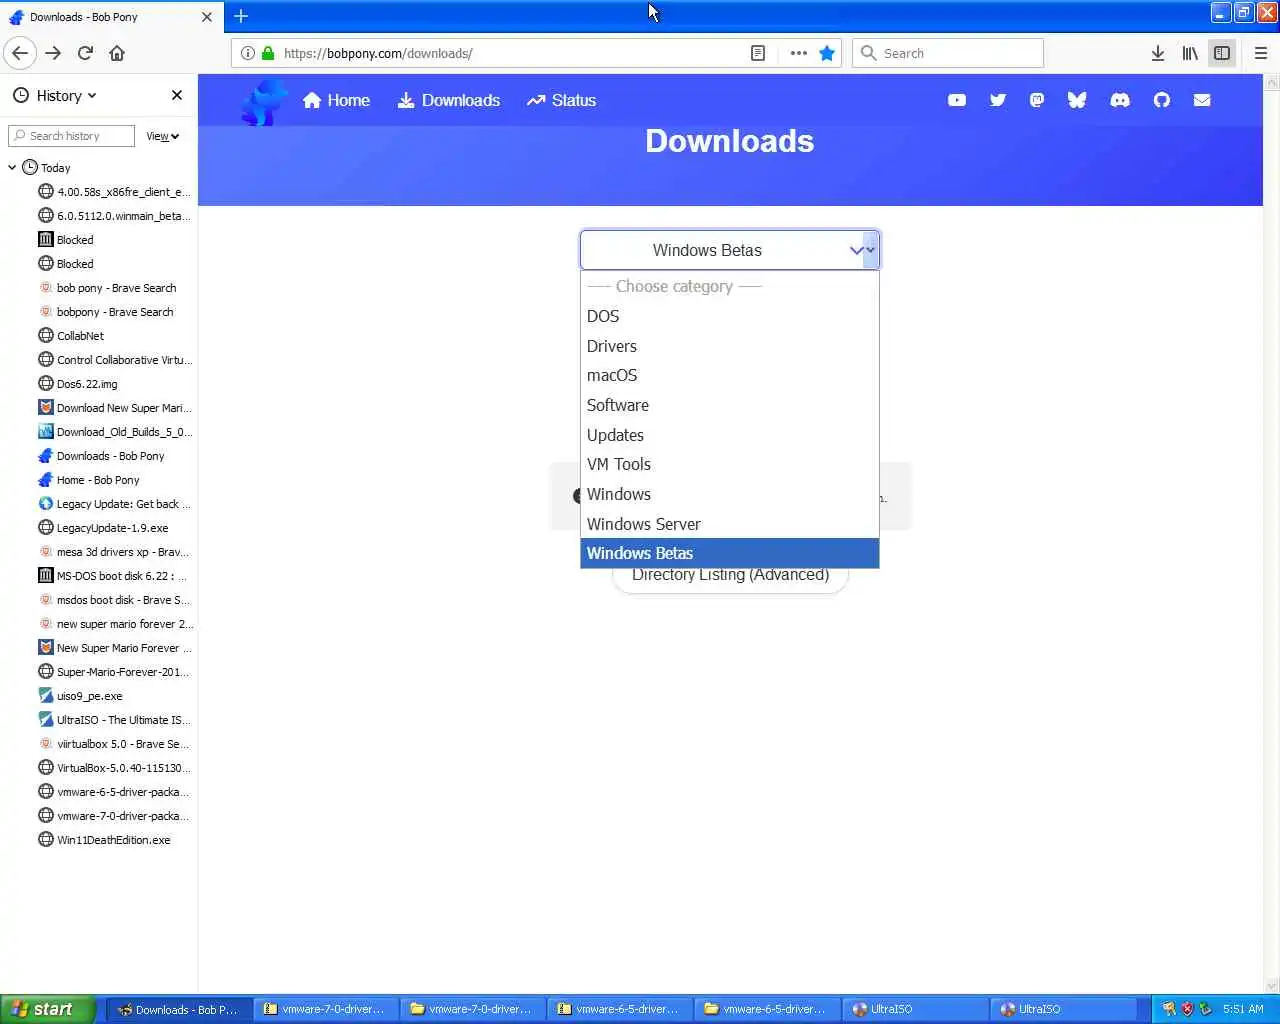Screen dimensions: 1280x1024
Task: Open history entry CollabNet
Action: coord(80,336)
